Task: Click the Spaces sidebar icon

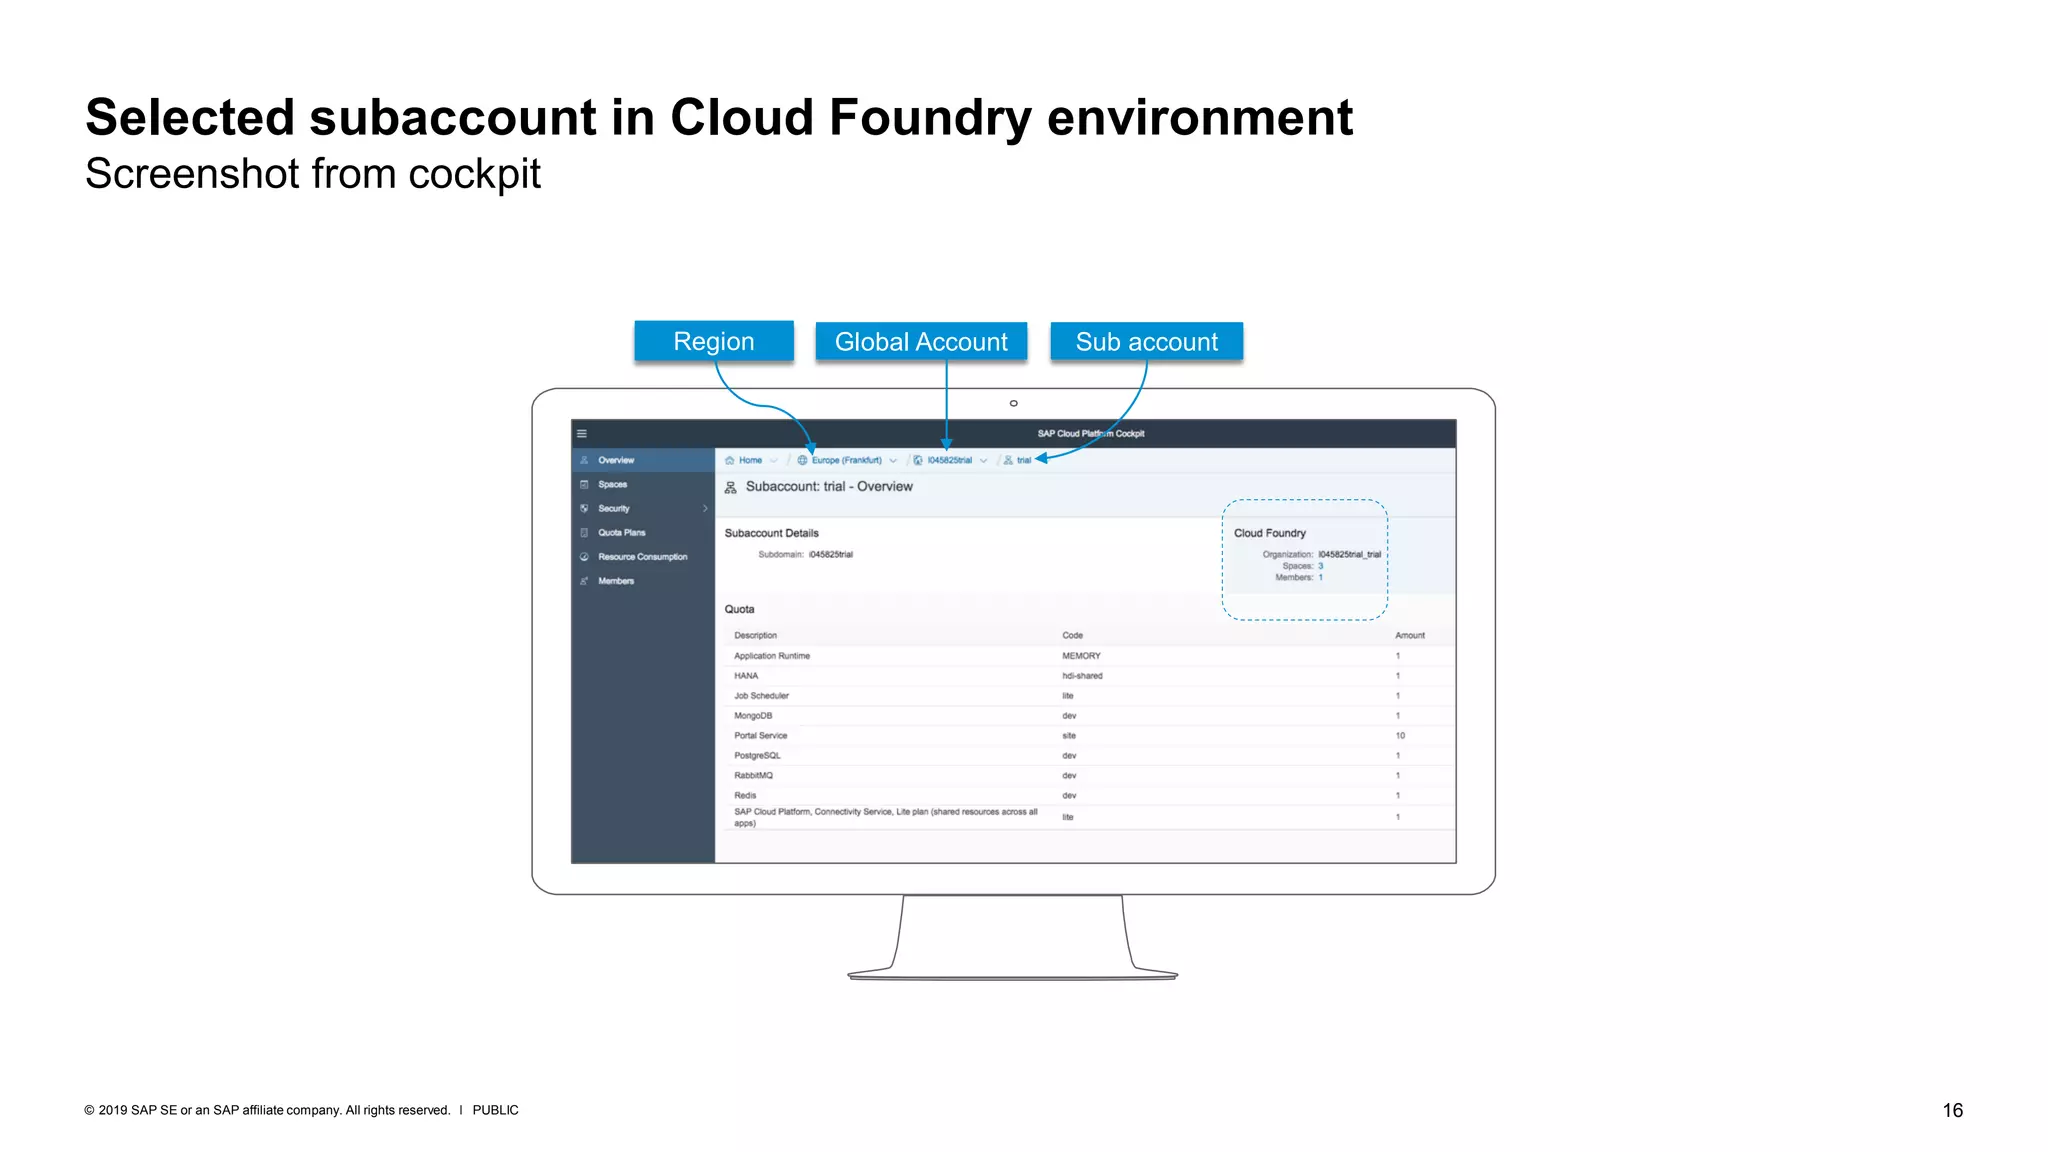Action: (584, 484)
